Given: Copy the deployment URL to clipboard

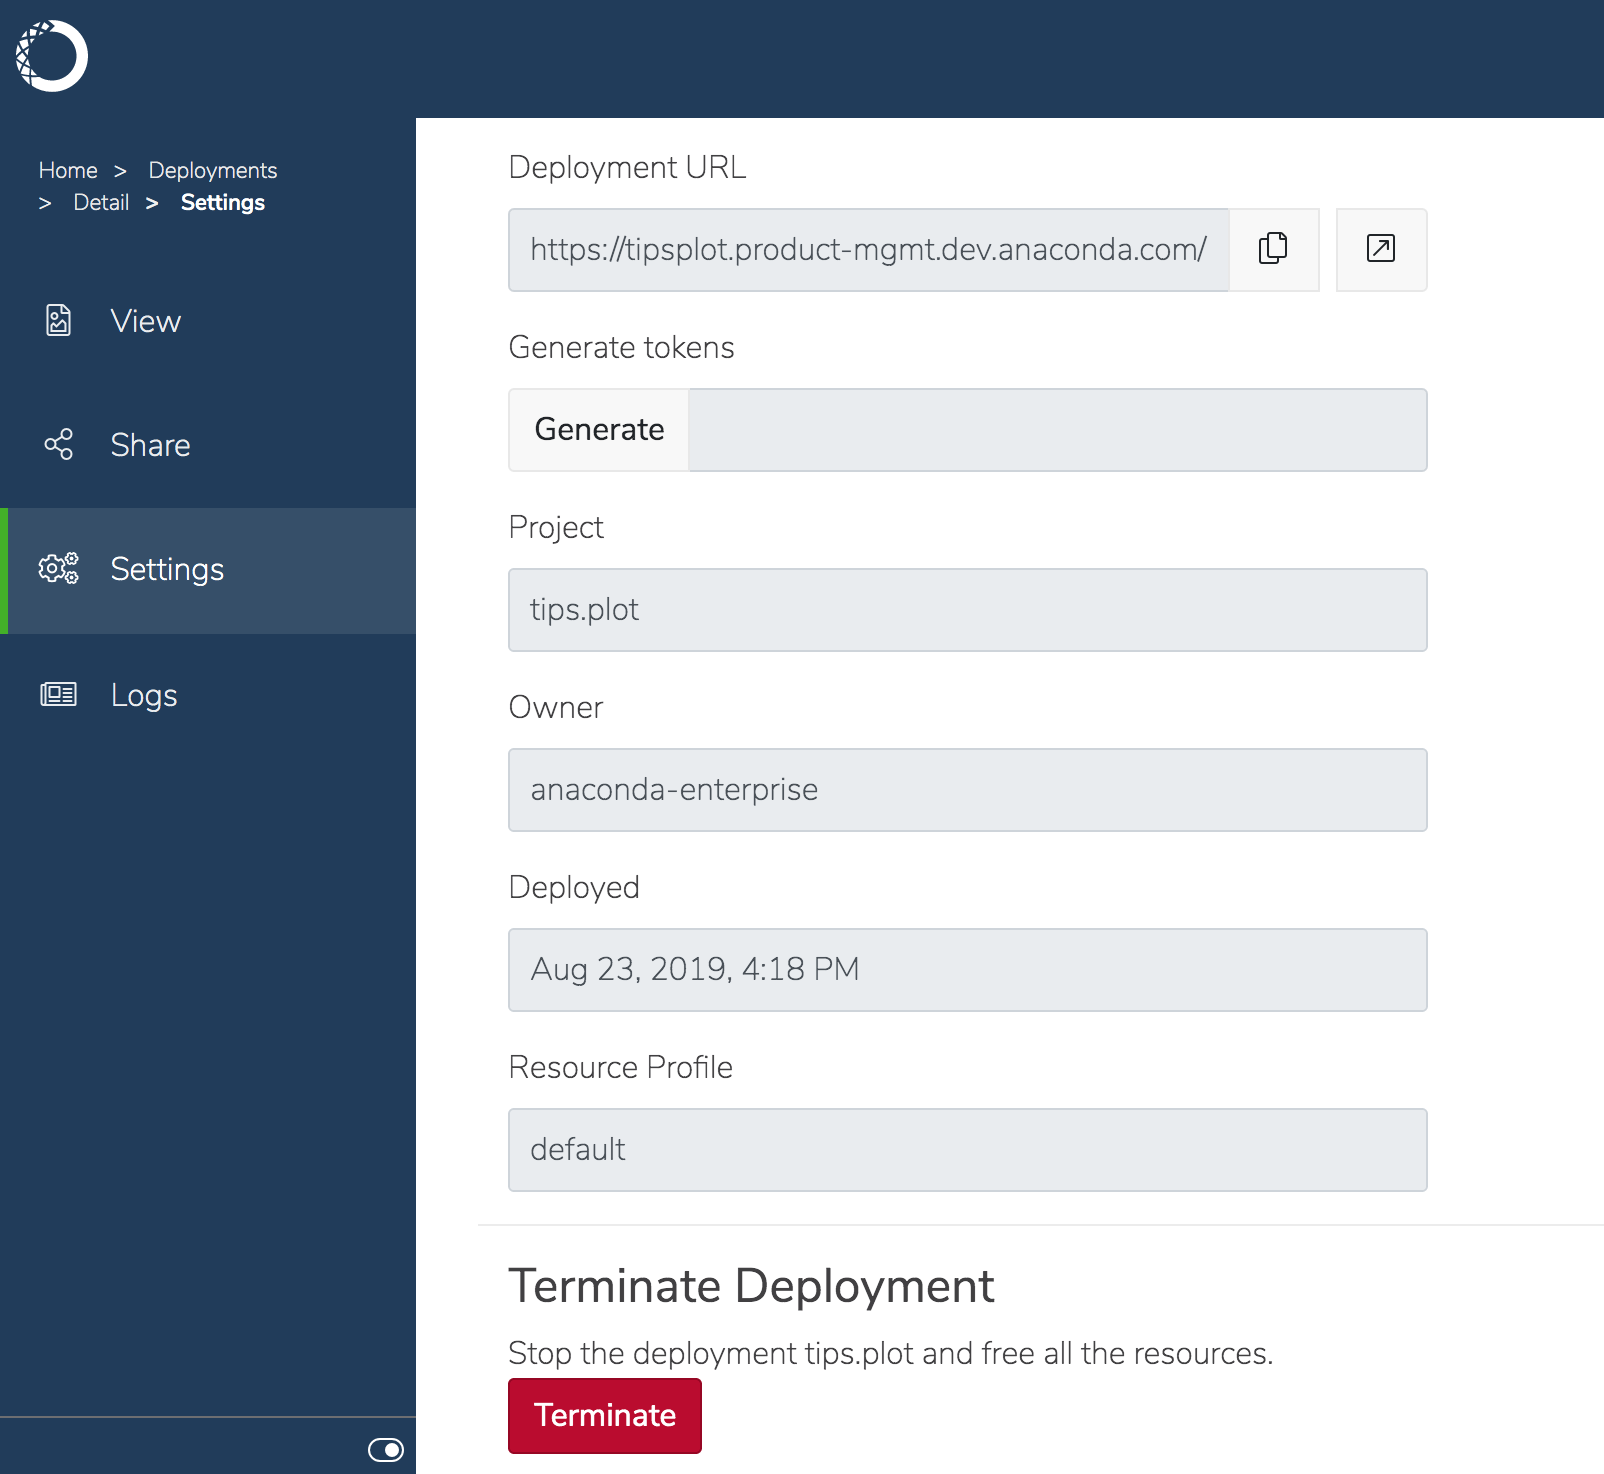Looking at the screenshot, I should tap(1273, 249).
